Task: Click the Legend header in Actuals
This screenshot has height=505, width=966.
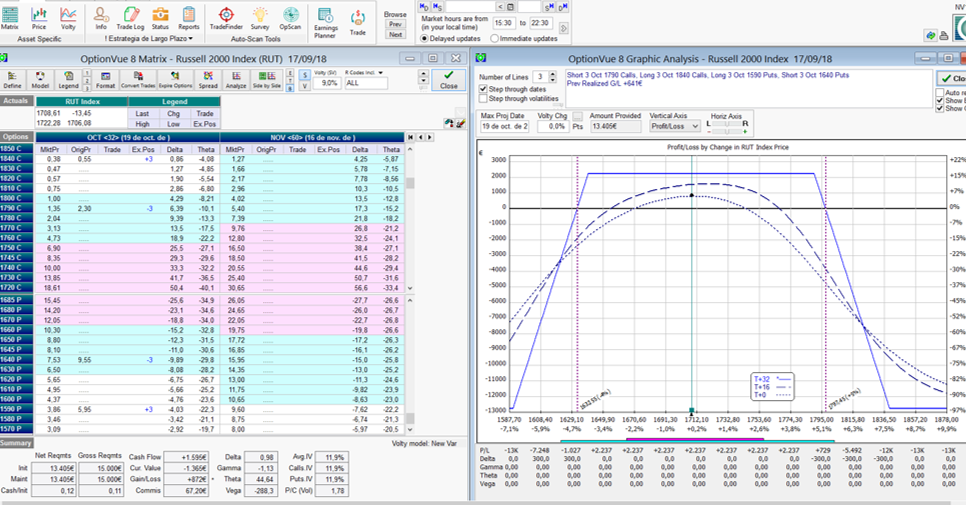Action: click(174, 102)
